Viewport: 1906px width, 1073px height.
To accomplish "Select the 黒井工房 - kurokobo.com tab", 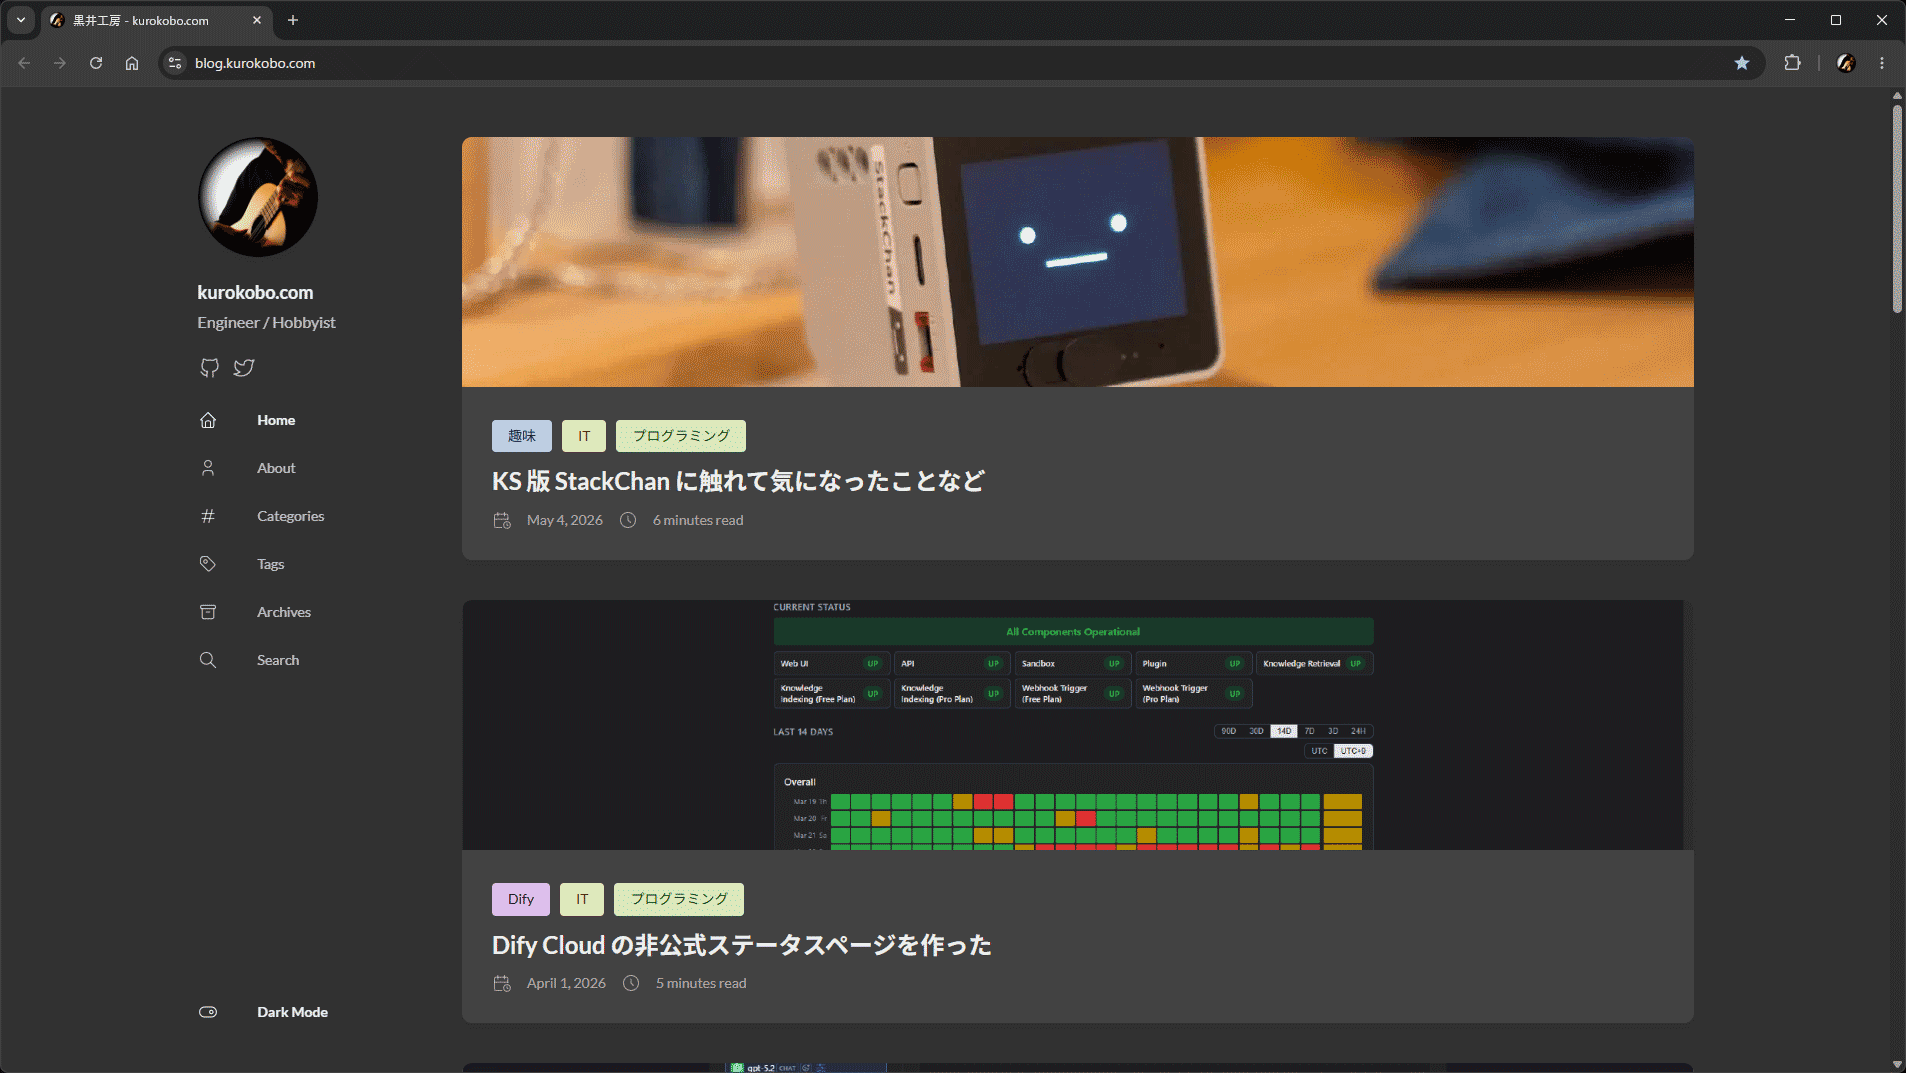I will pos(157,20).
